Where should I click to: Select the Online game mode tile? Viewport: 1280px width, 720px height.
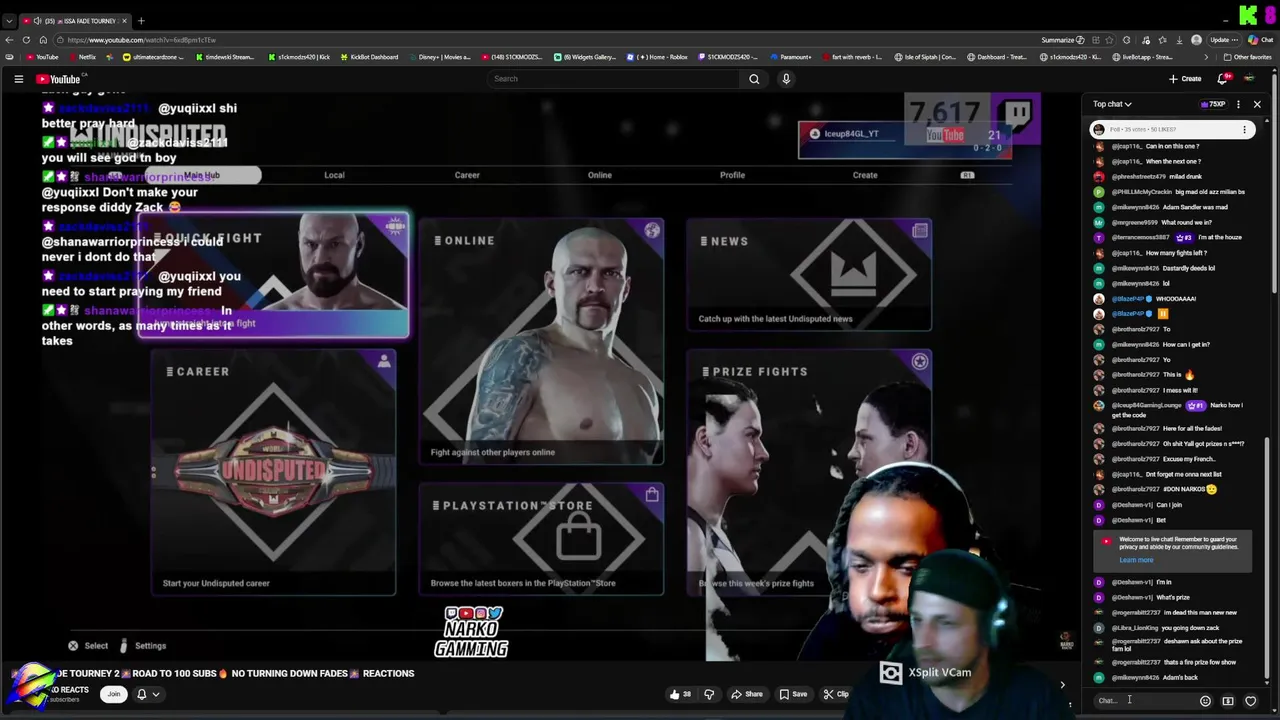pos(541,342)
